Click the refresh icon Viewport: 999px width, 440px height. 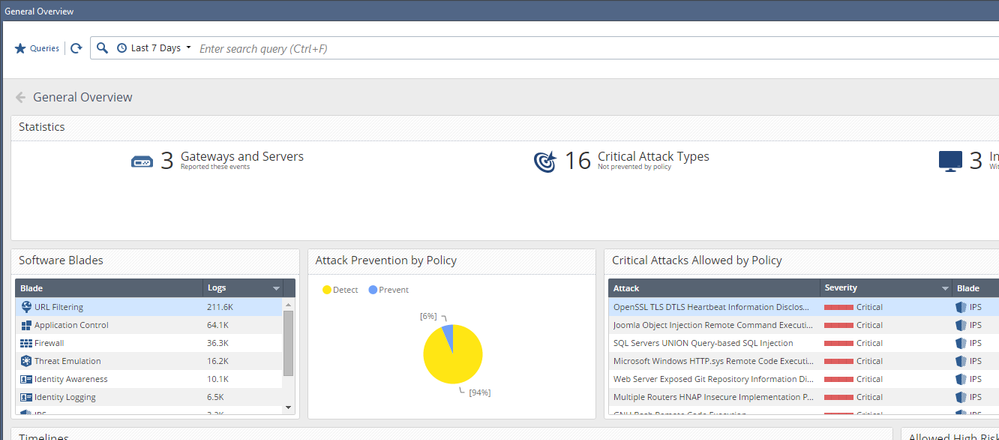[x=76, y=48]
